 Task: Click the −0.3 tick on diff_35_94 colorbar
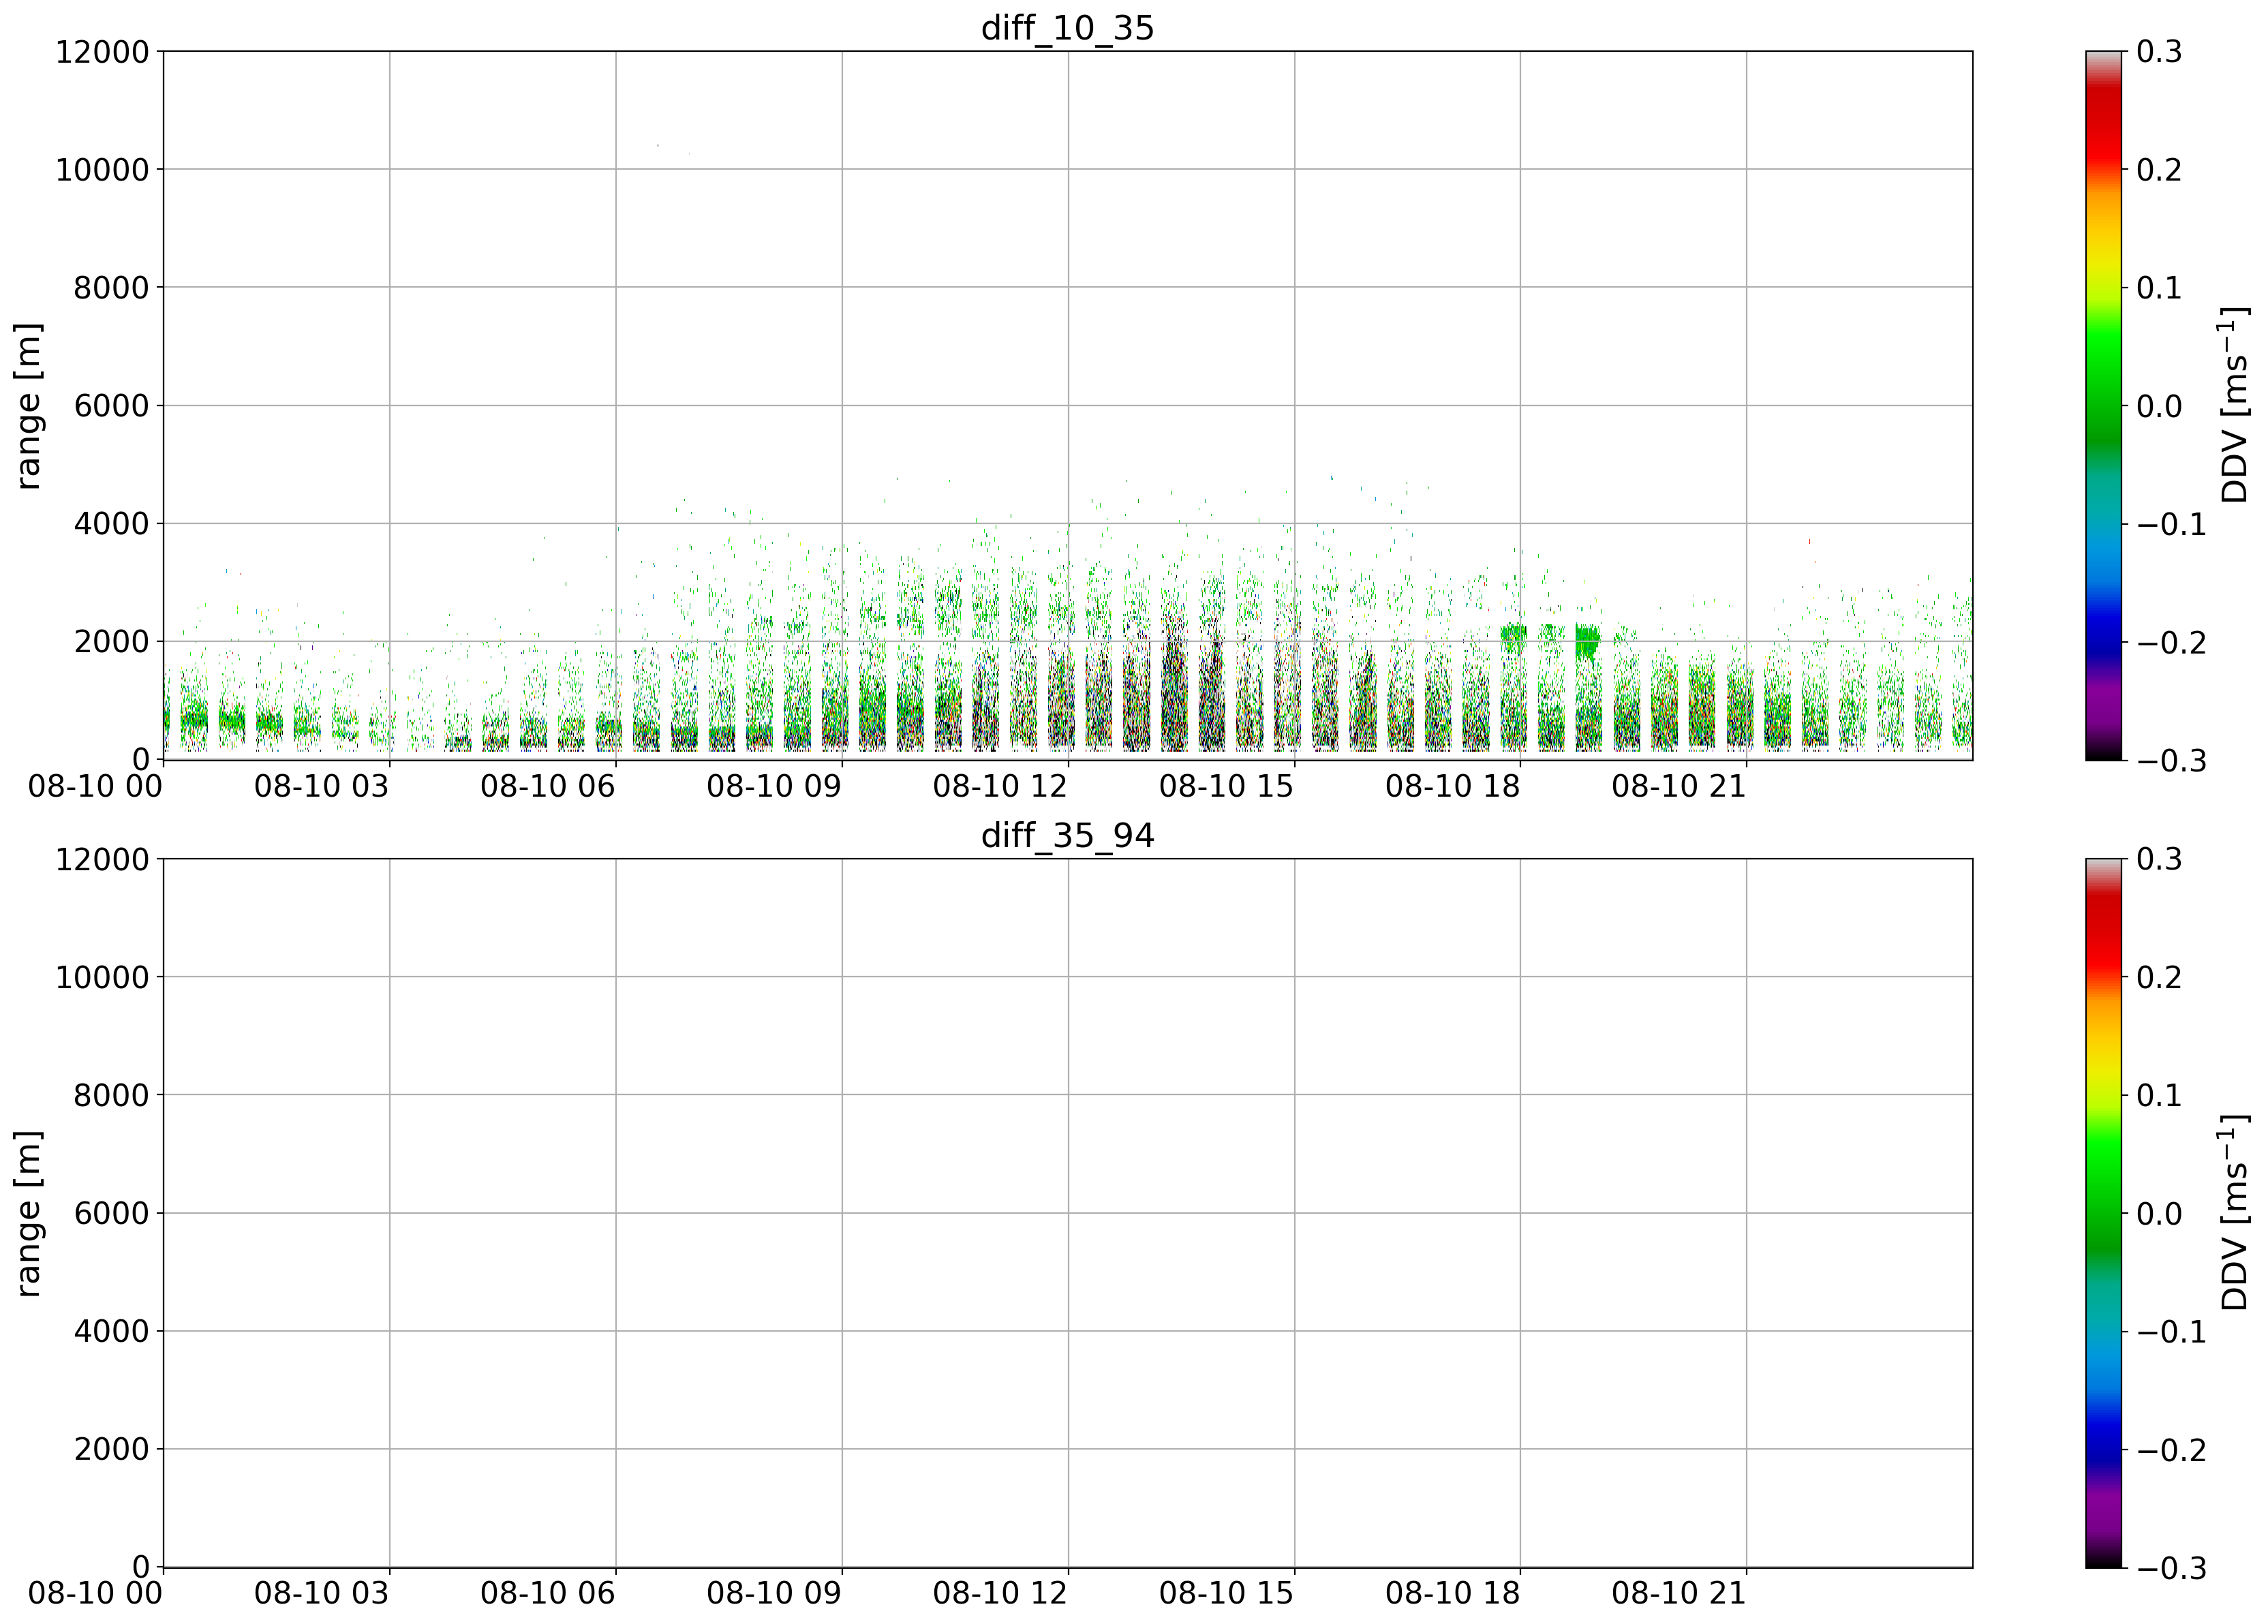coord(2171,1568)
